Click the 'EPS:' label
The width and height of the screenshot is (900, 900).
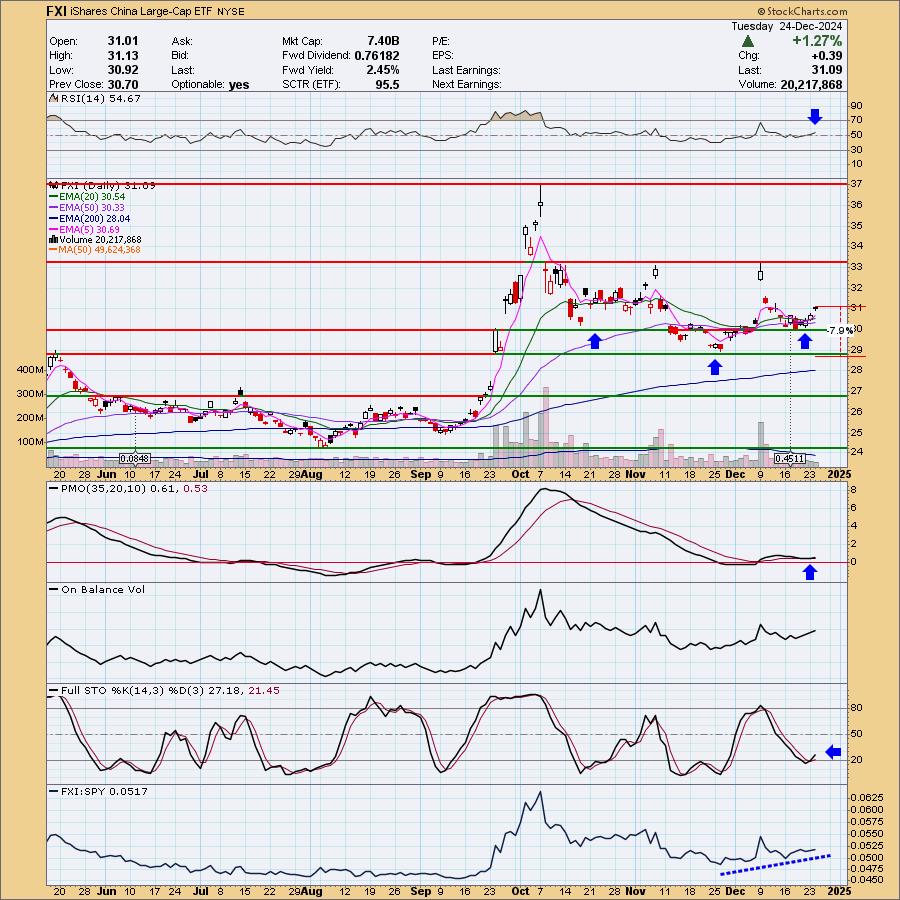coord(443,56)
